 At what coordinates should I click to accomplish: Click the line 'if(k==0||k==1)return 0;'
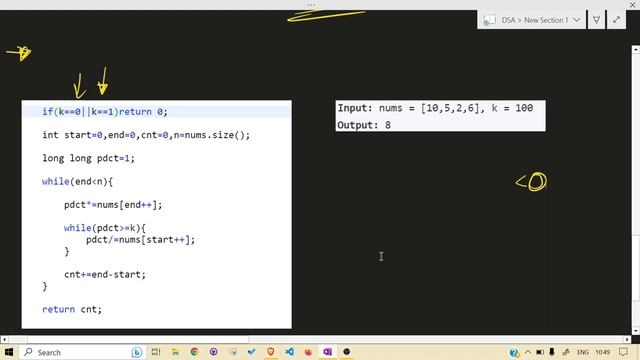coord(105,112)
